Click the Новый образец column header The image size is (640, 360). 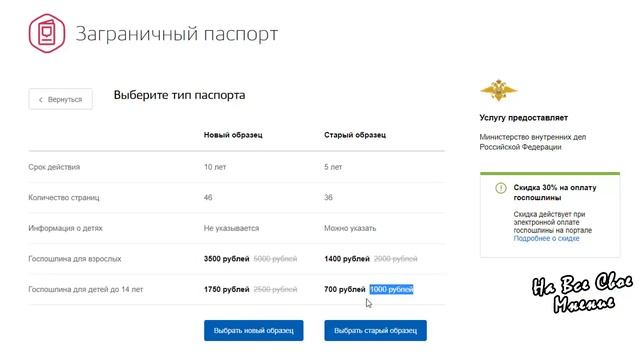[233, 135]
